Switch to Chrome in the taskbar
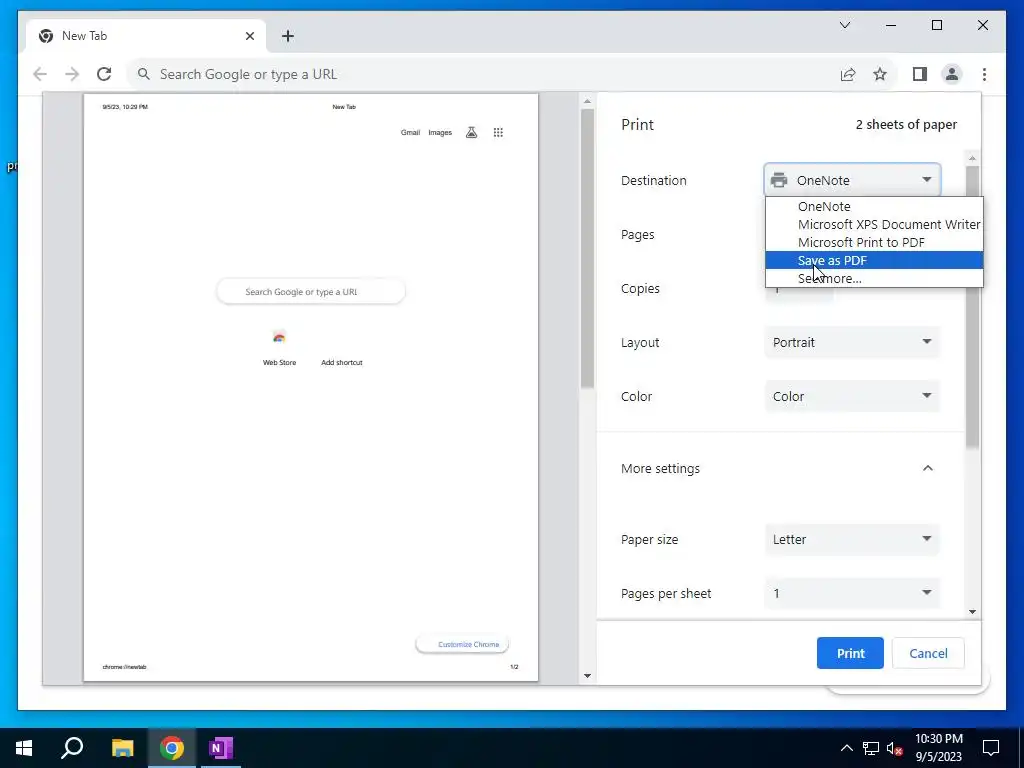Screen dimensions: 1024x768 [x=172, y=748]
